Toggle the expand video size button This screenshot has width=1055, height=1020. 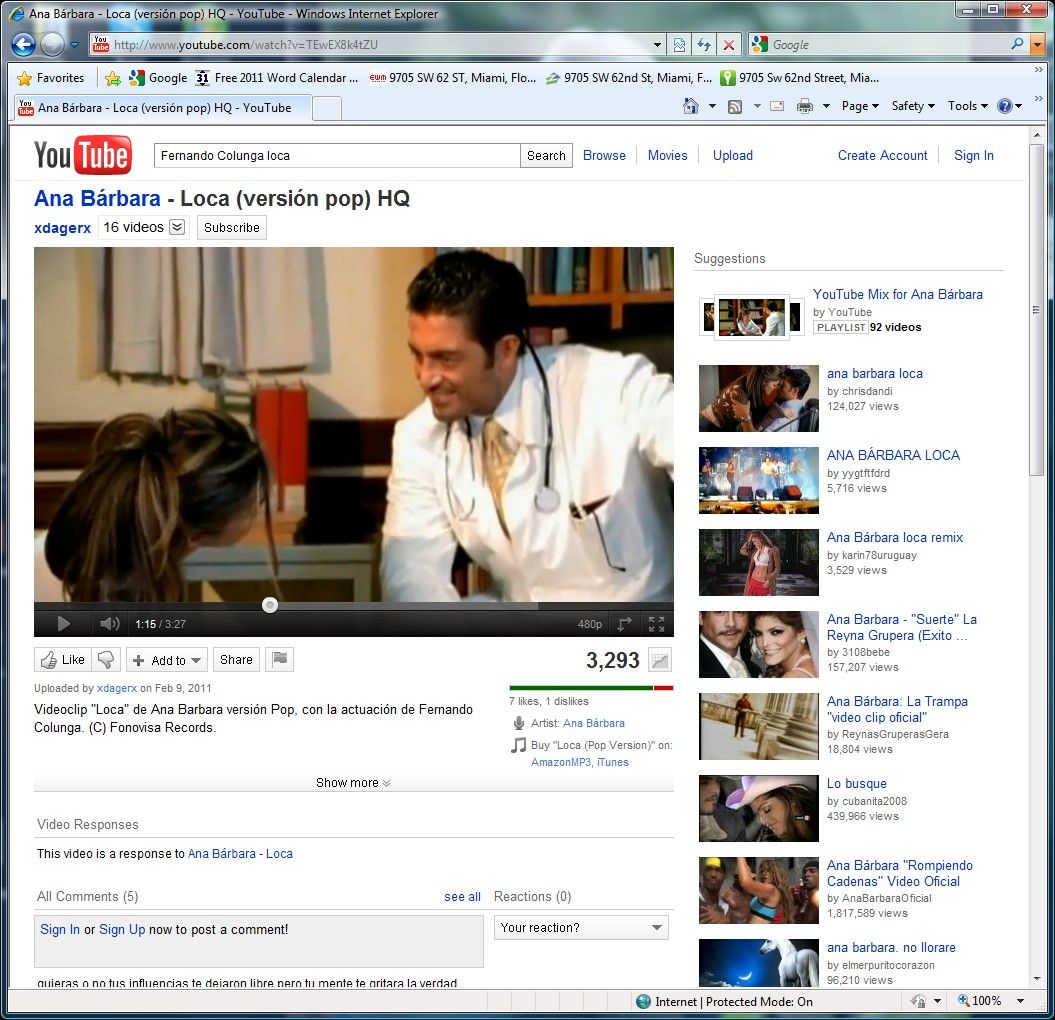624,624
